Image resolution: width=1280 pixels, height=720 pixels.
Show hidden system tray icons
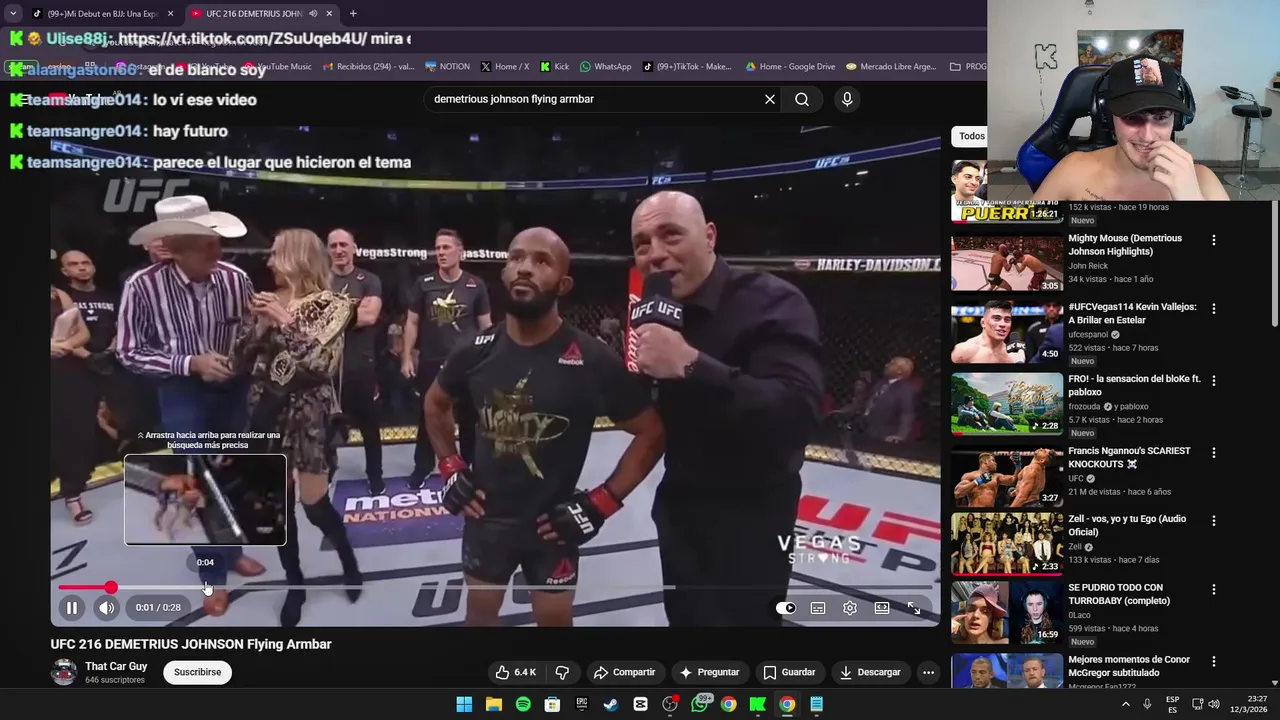click(1125, 704)
